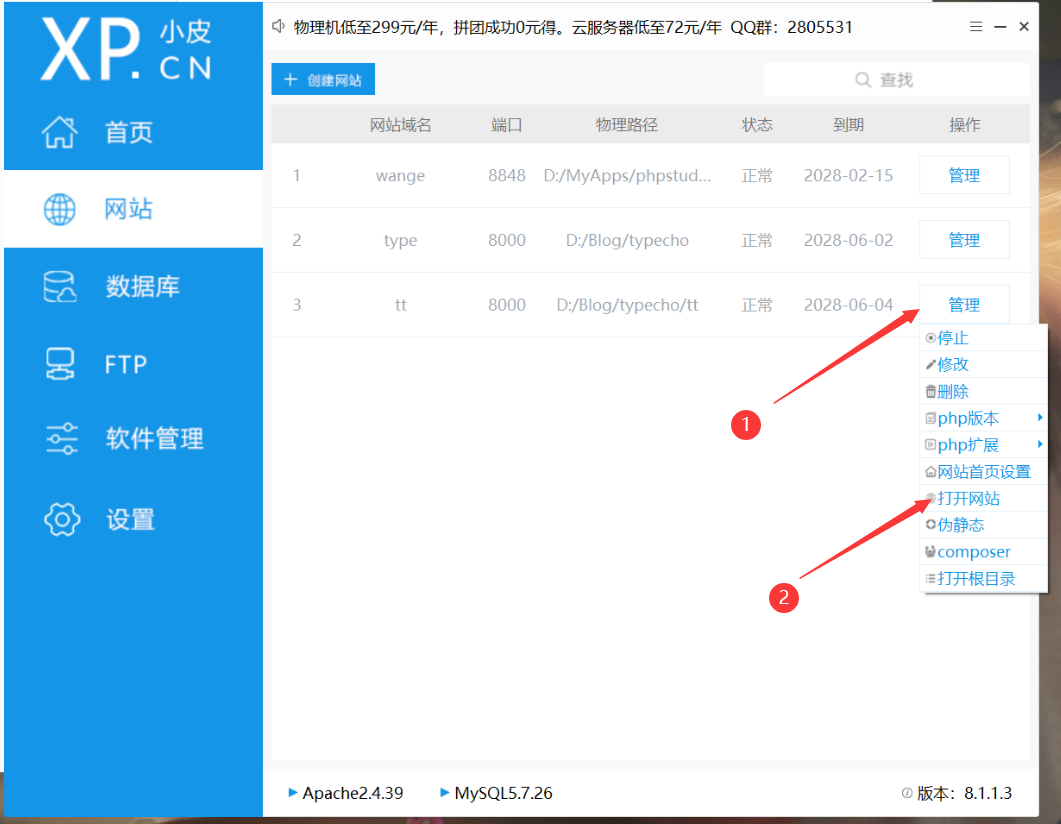Viewport: 1061px width, 824px height.
Task: Click the MySQL5.7.26 status arrow
Action: click(445, 793)
